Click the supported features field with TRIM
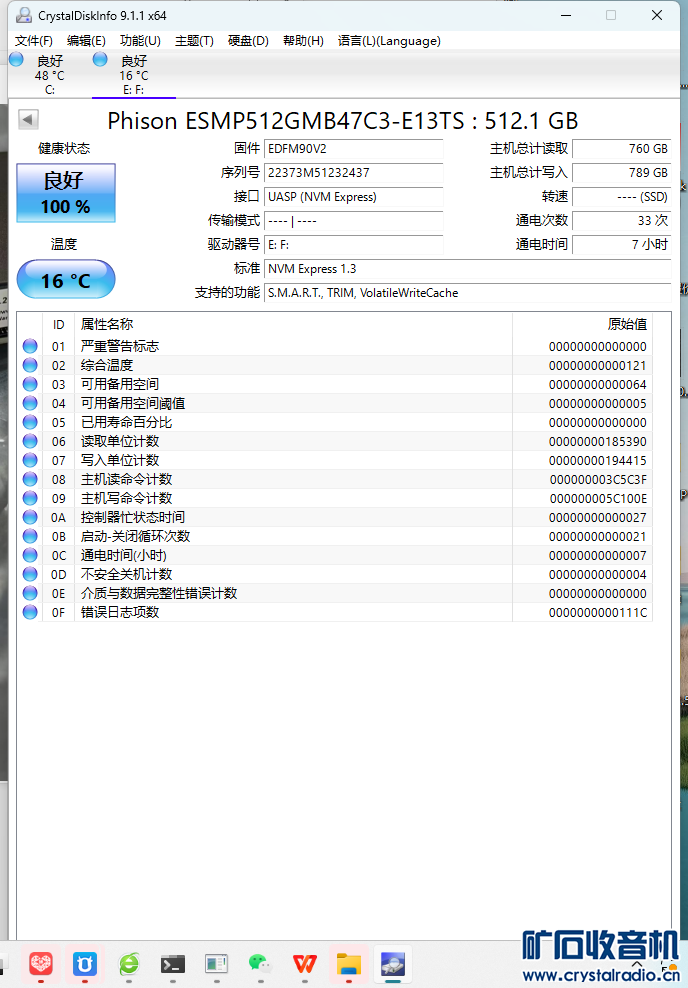688x988 pixels. coord(467,292)
